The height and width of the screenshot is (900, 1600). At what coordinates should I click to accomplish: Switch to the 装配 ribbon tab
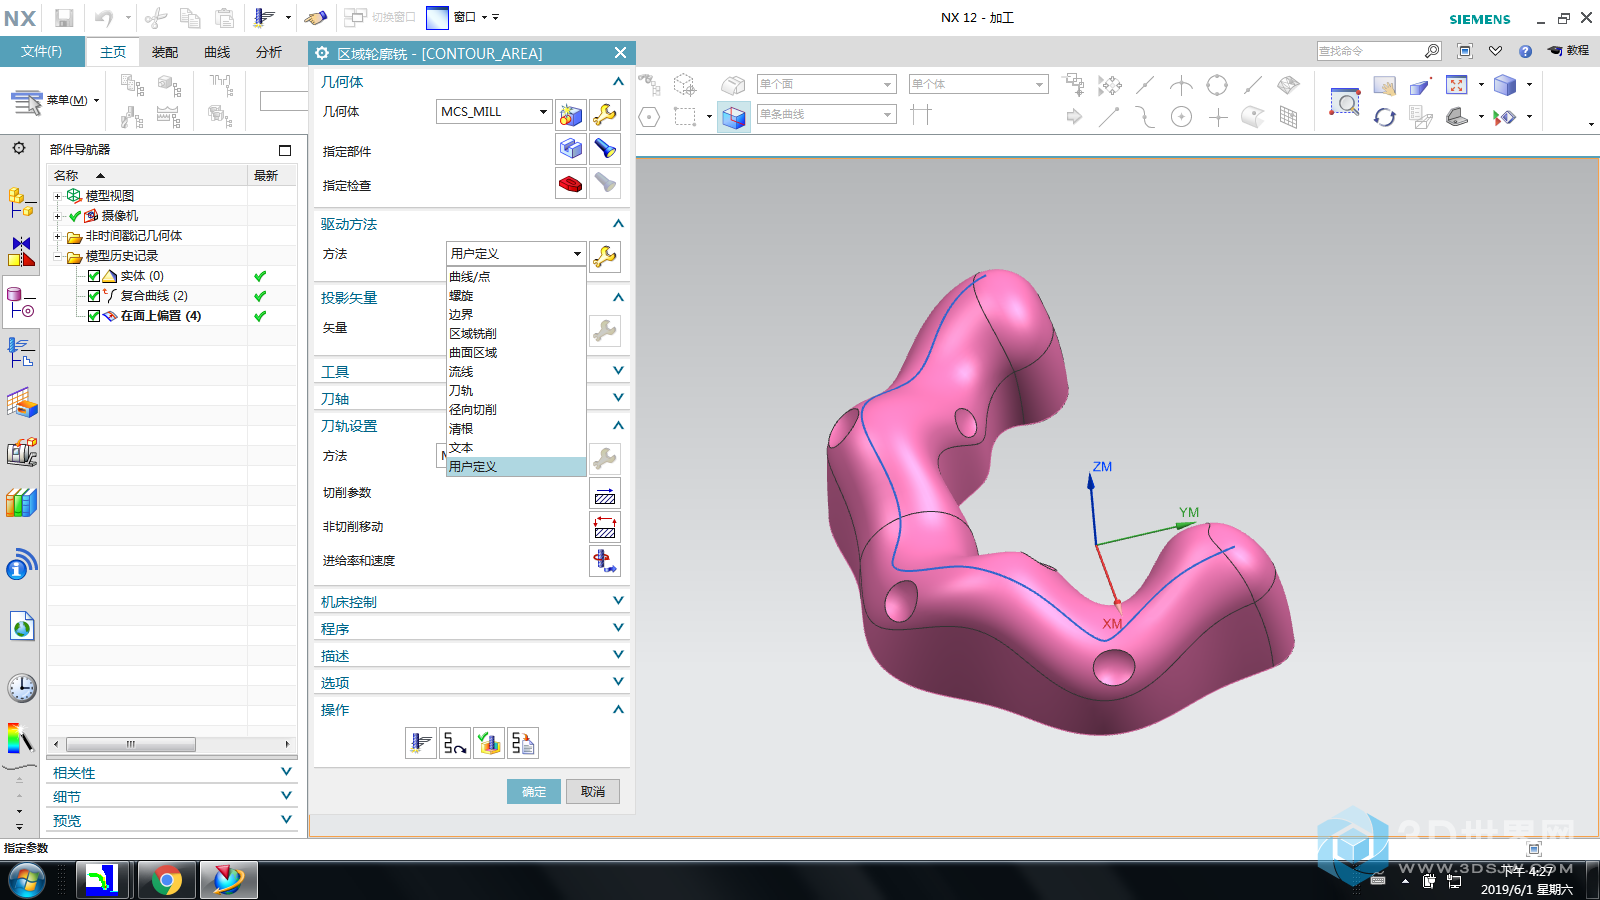coord(165,52)
